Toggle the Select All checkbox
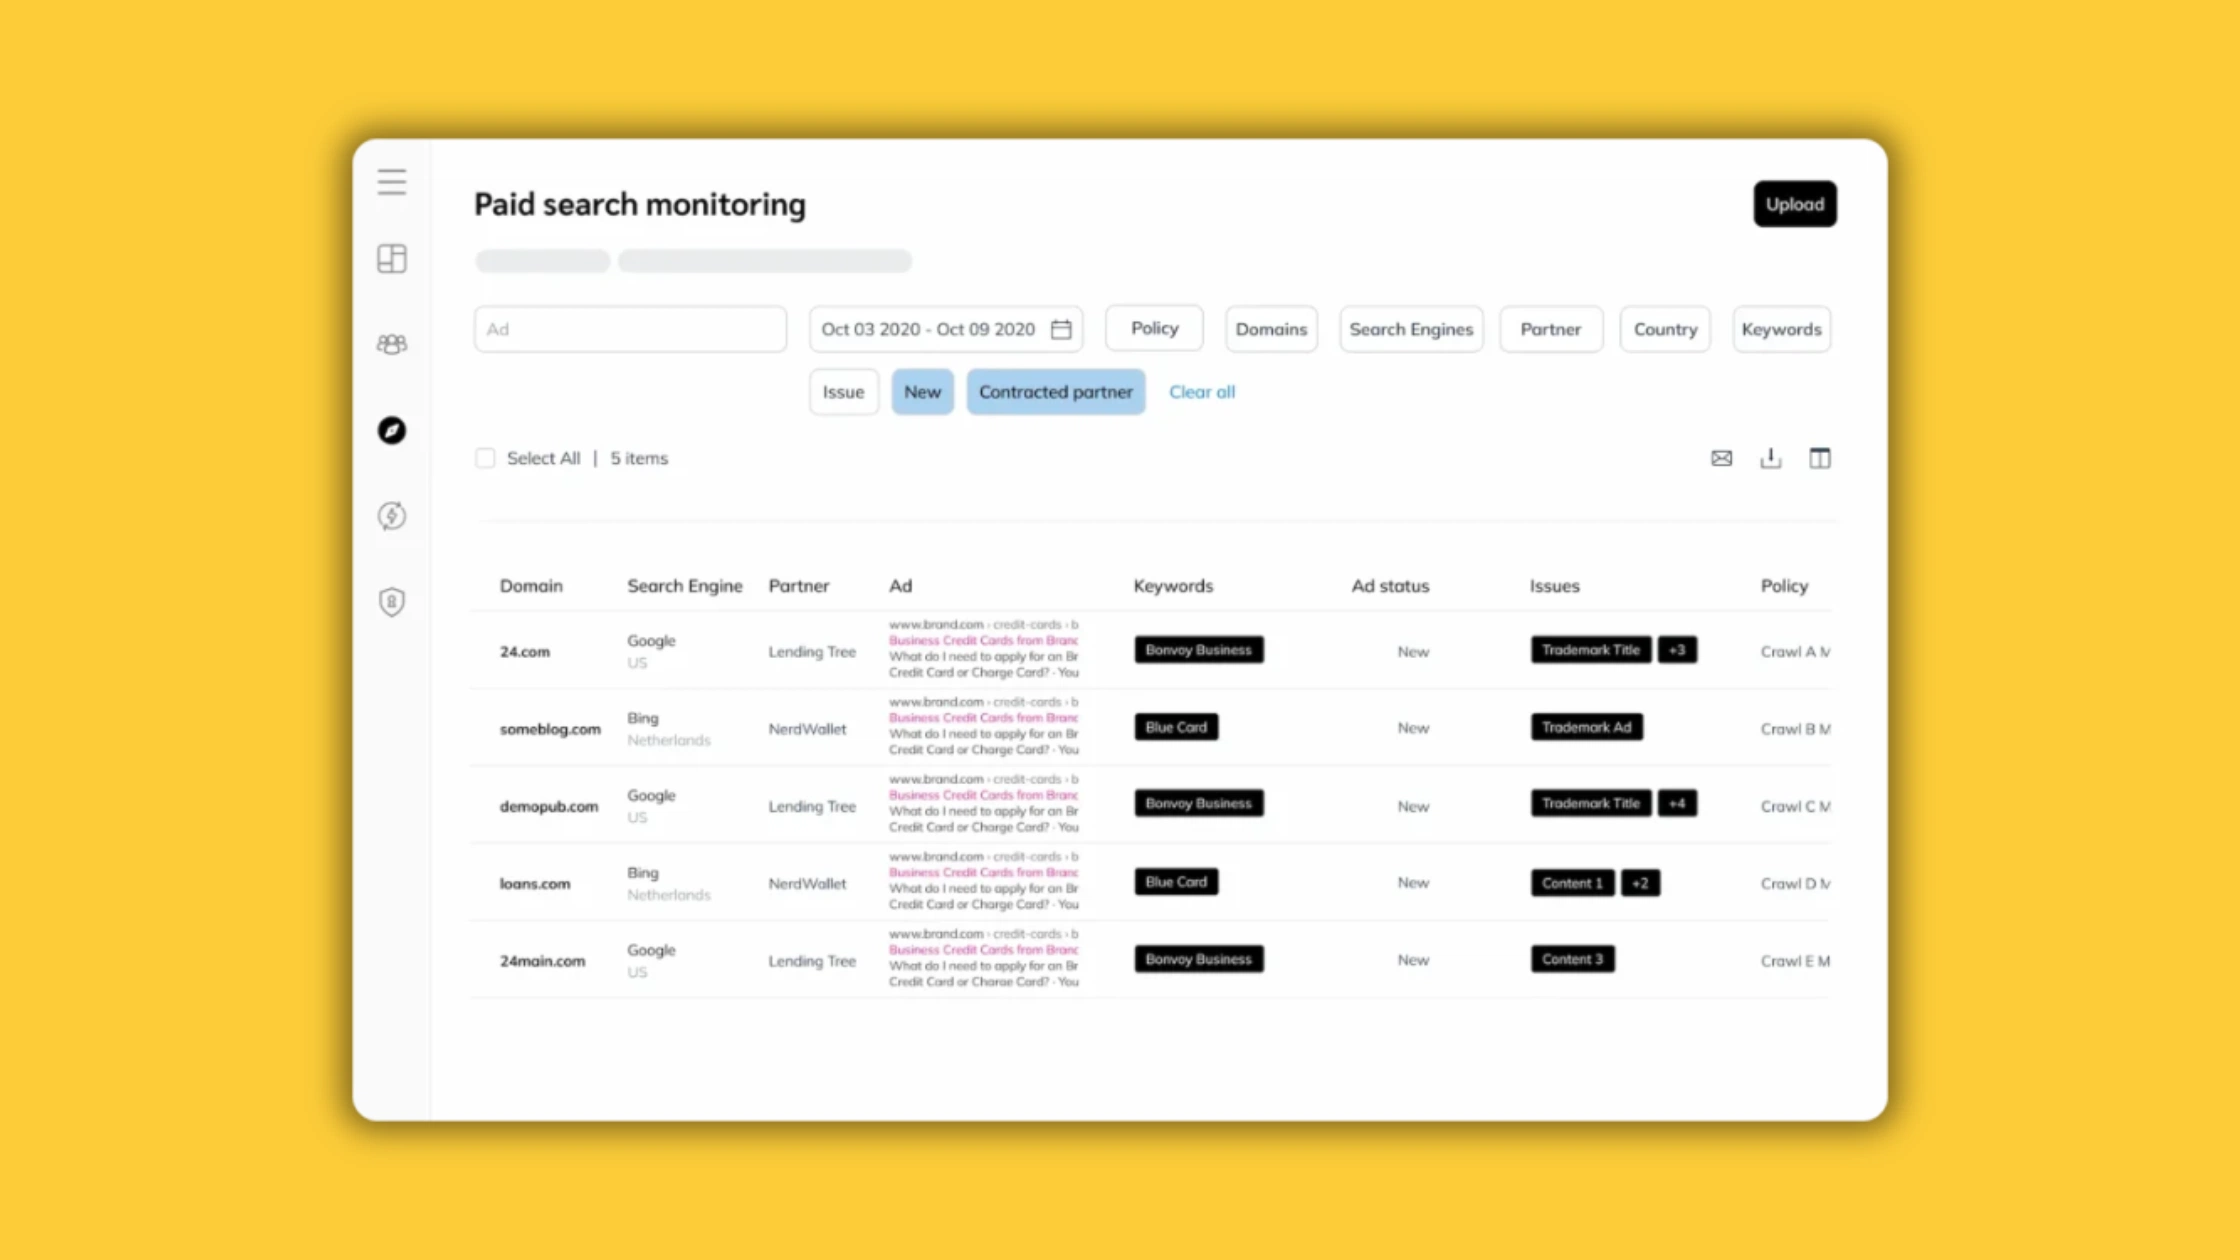2240x1260 pixels. point(485,458)
